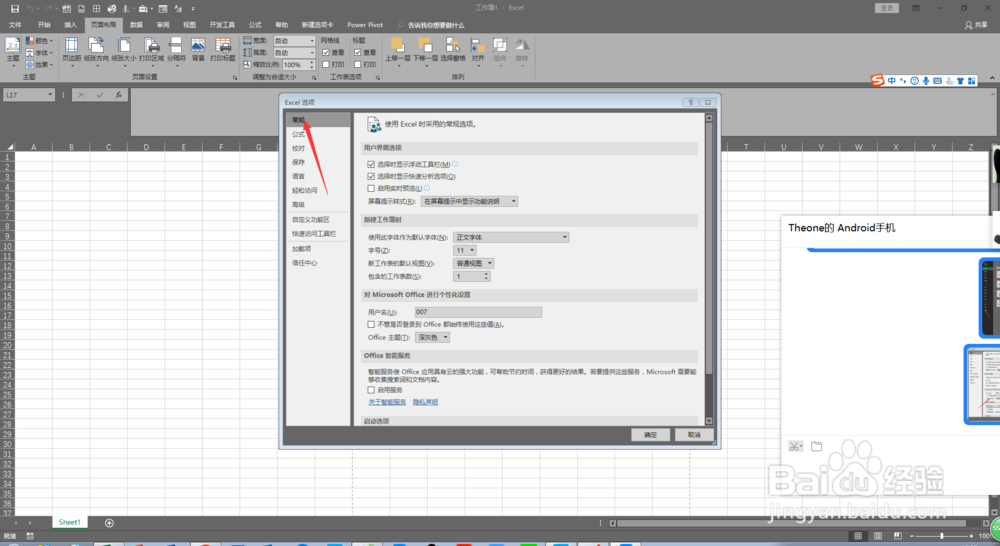Click the scissors icon in chat panel
This screenshot has width=1000, height=546.
tap(795, 446)
